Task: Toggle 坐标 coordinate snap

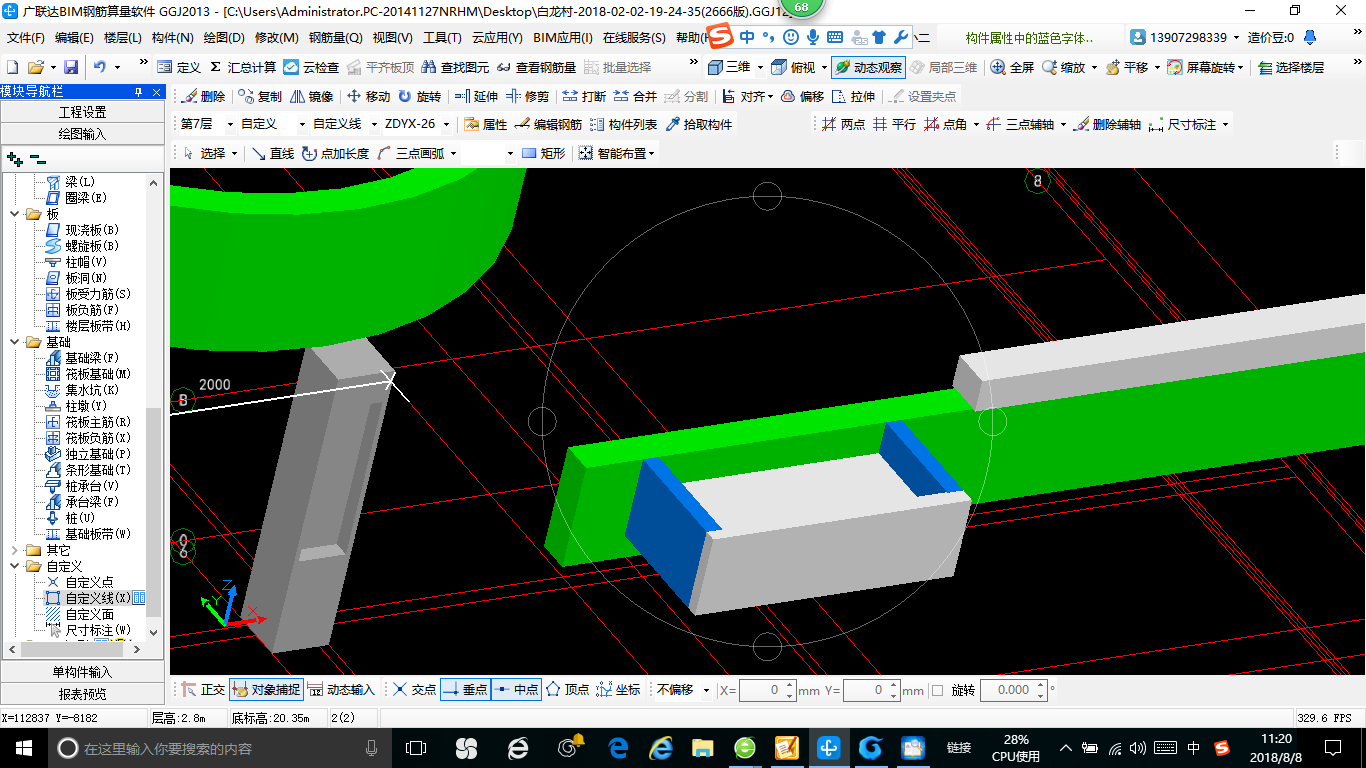Action: pyautogui.click(x=618, y=690)
